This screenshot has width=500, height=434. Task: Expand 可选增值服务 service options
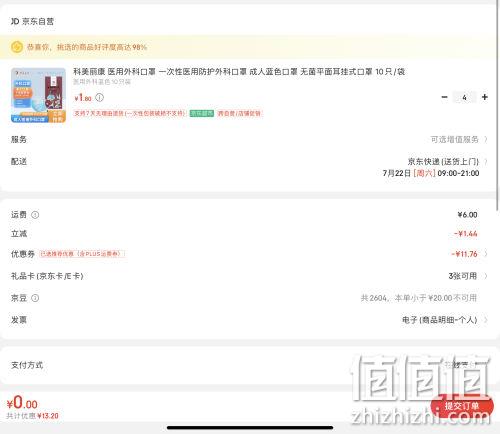click(x=459, y=139)
